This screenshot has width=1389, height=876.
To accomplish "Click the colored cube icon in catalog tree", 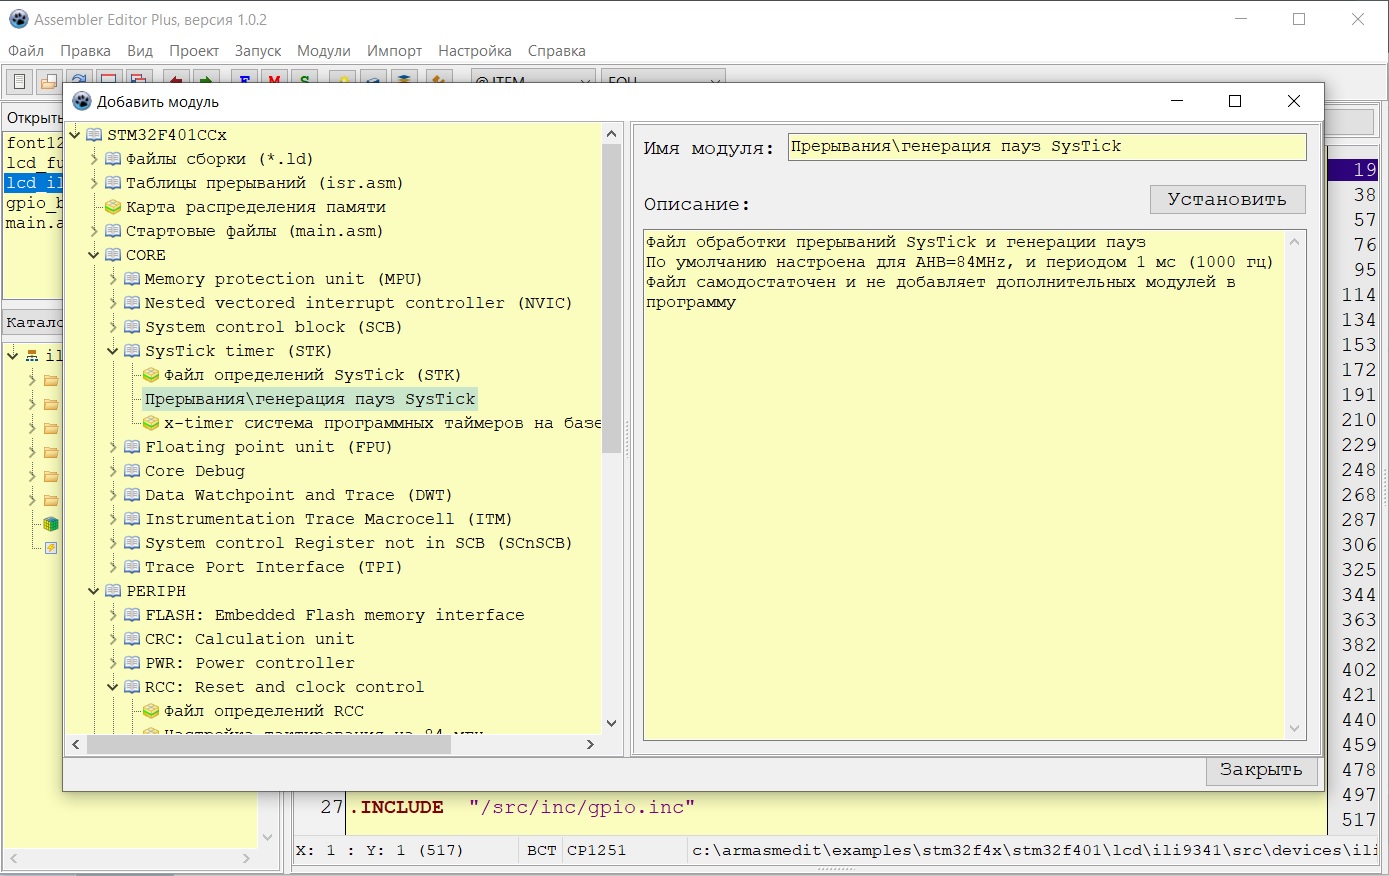I will pos(51,524).
